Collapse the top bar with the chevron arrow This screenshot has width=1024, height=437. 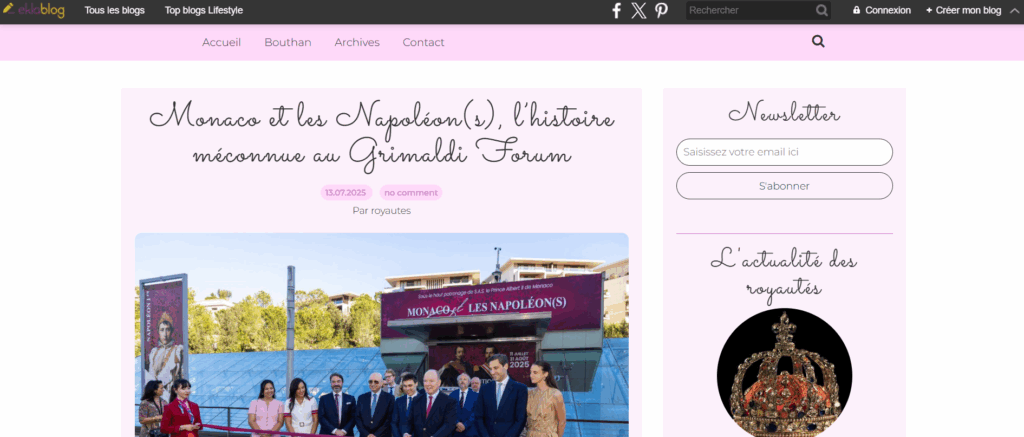coord(1014,10)
